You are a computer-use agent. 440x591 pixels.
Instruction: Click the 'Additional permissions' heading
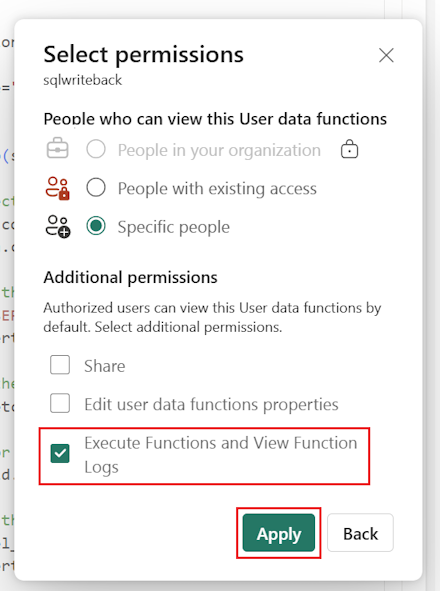pos(130,277)
